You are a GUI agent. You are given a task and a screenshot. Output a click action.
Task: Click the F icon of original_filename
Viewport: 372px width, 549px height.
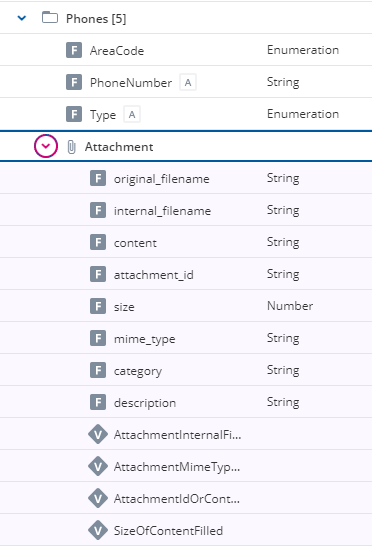tap(98, 178)
